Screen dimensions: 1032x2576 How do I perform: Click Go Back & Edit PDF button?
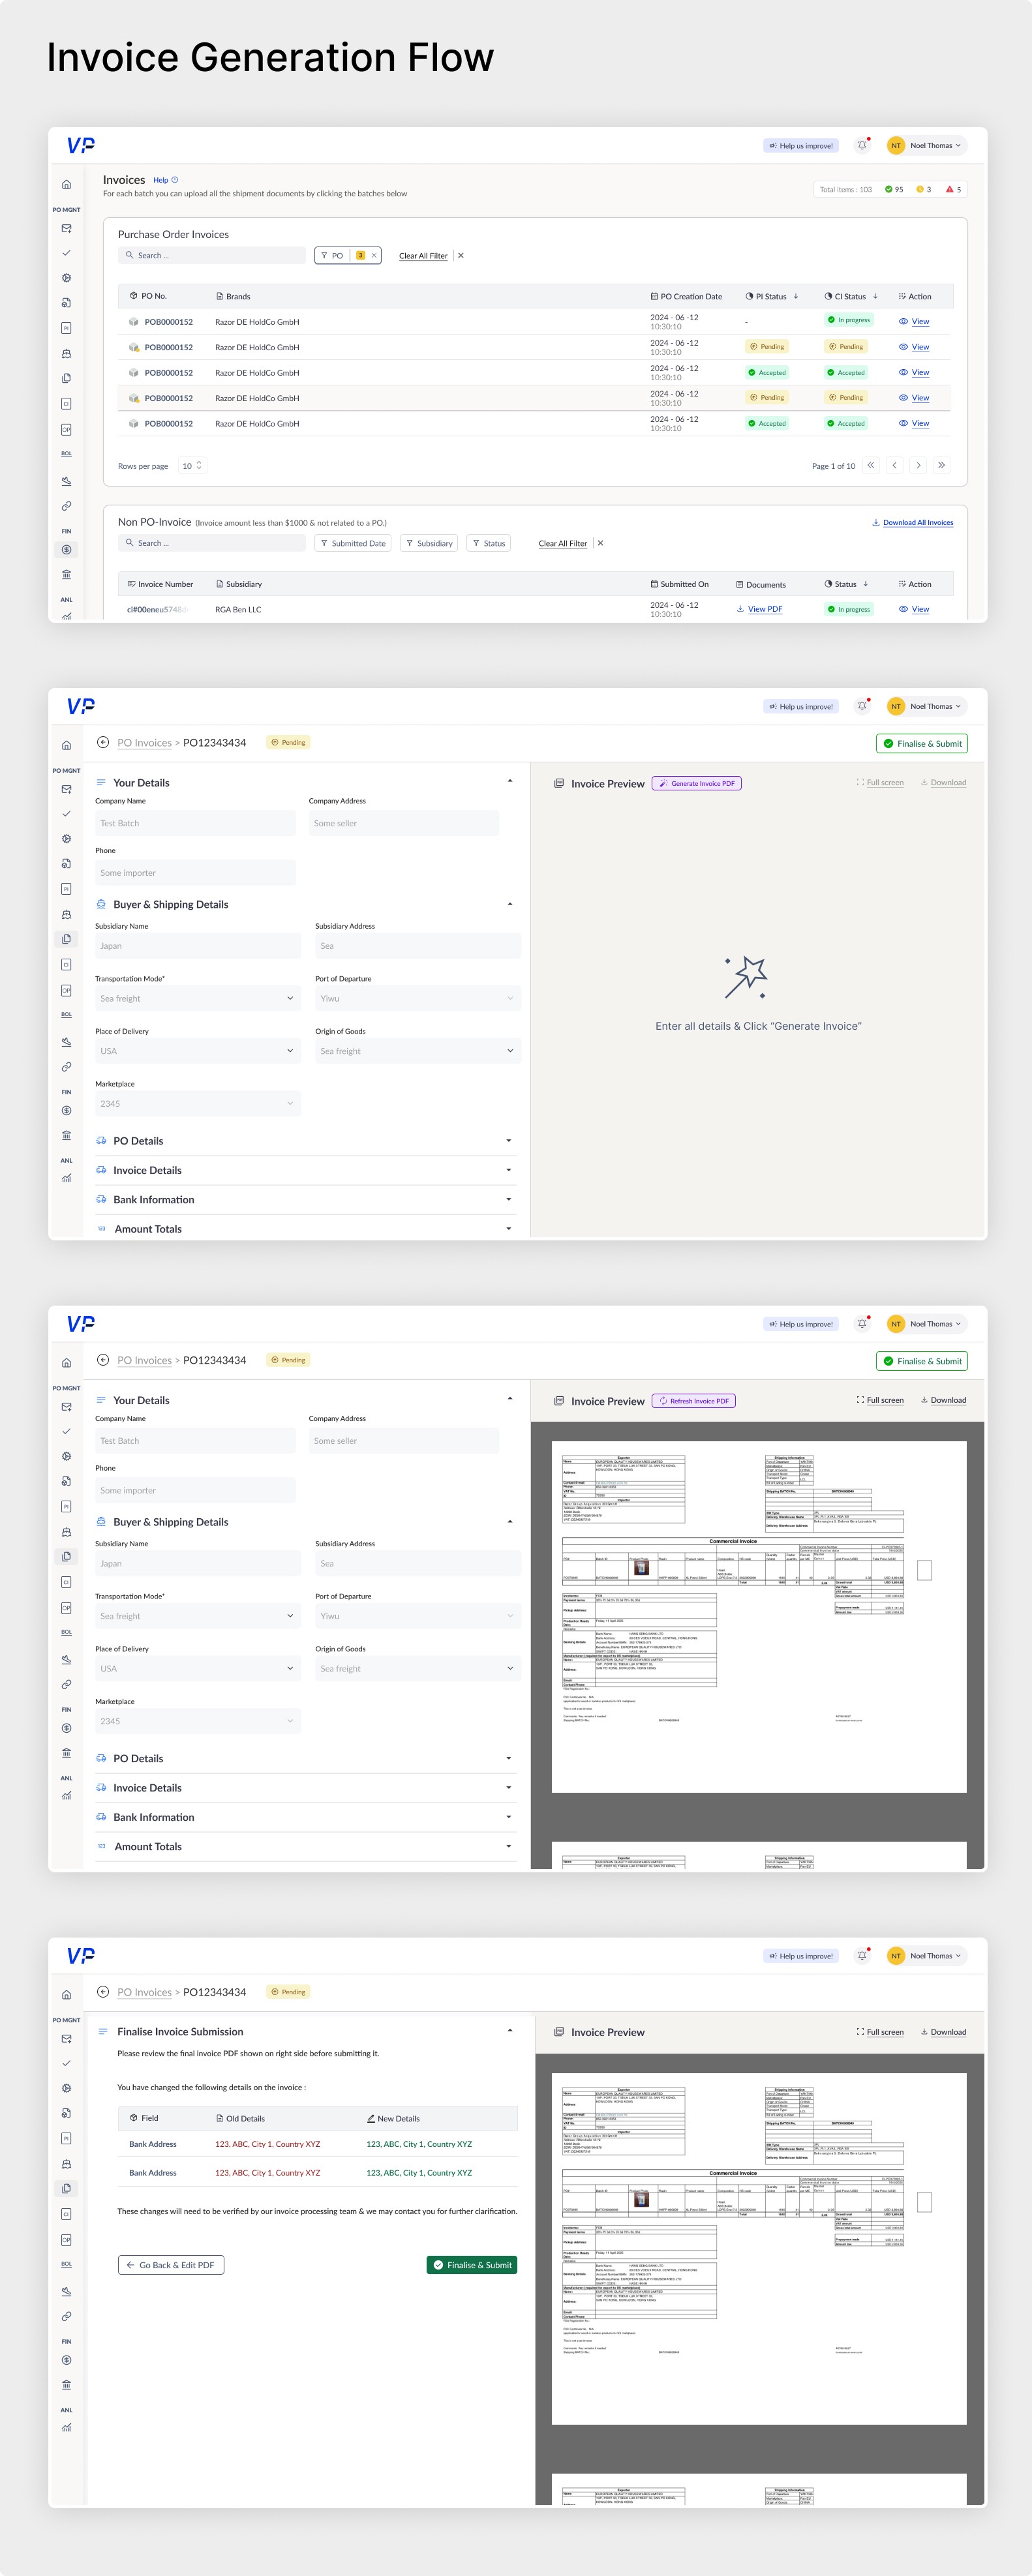point(171,2265)
